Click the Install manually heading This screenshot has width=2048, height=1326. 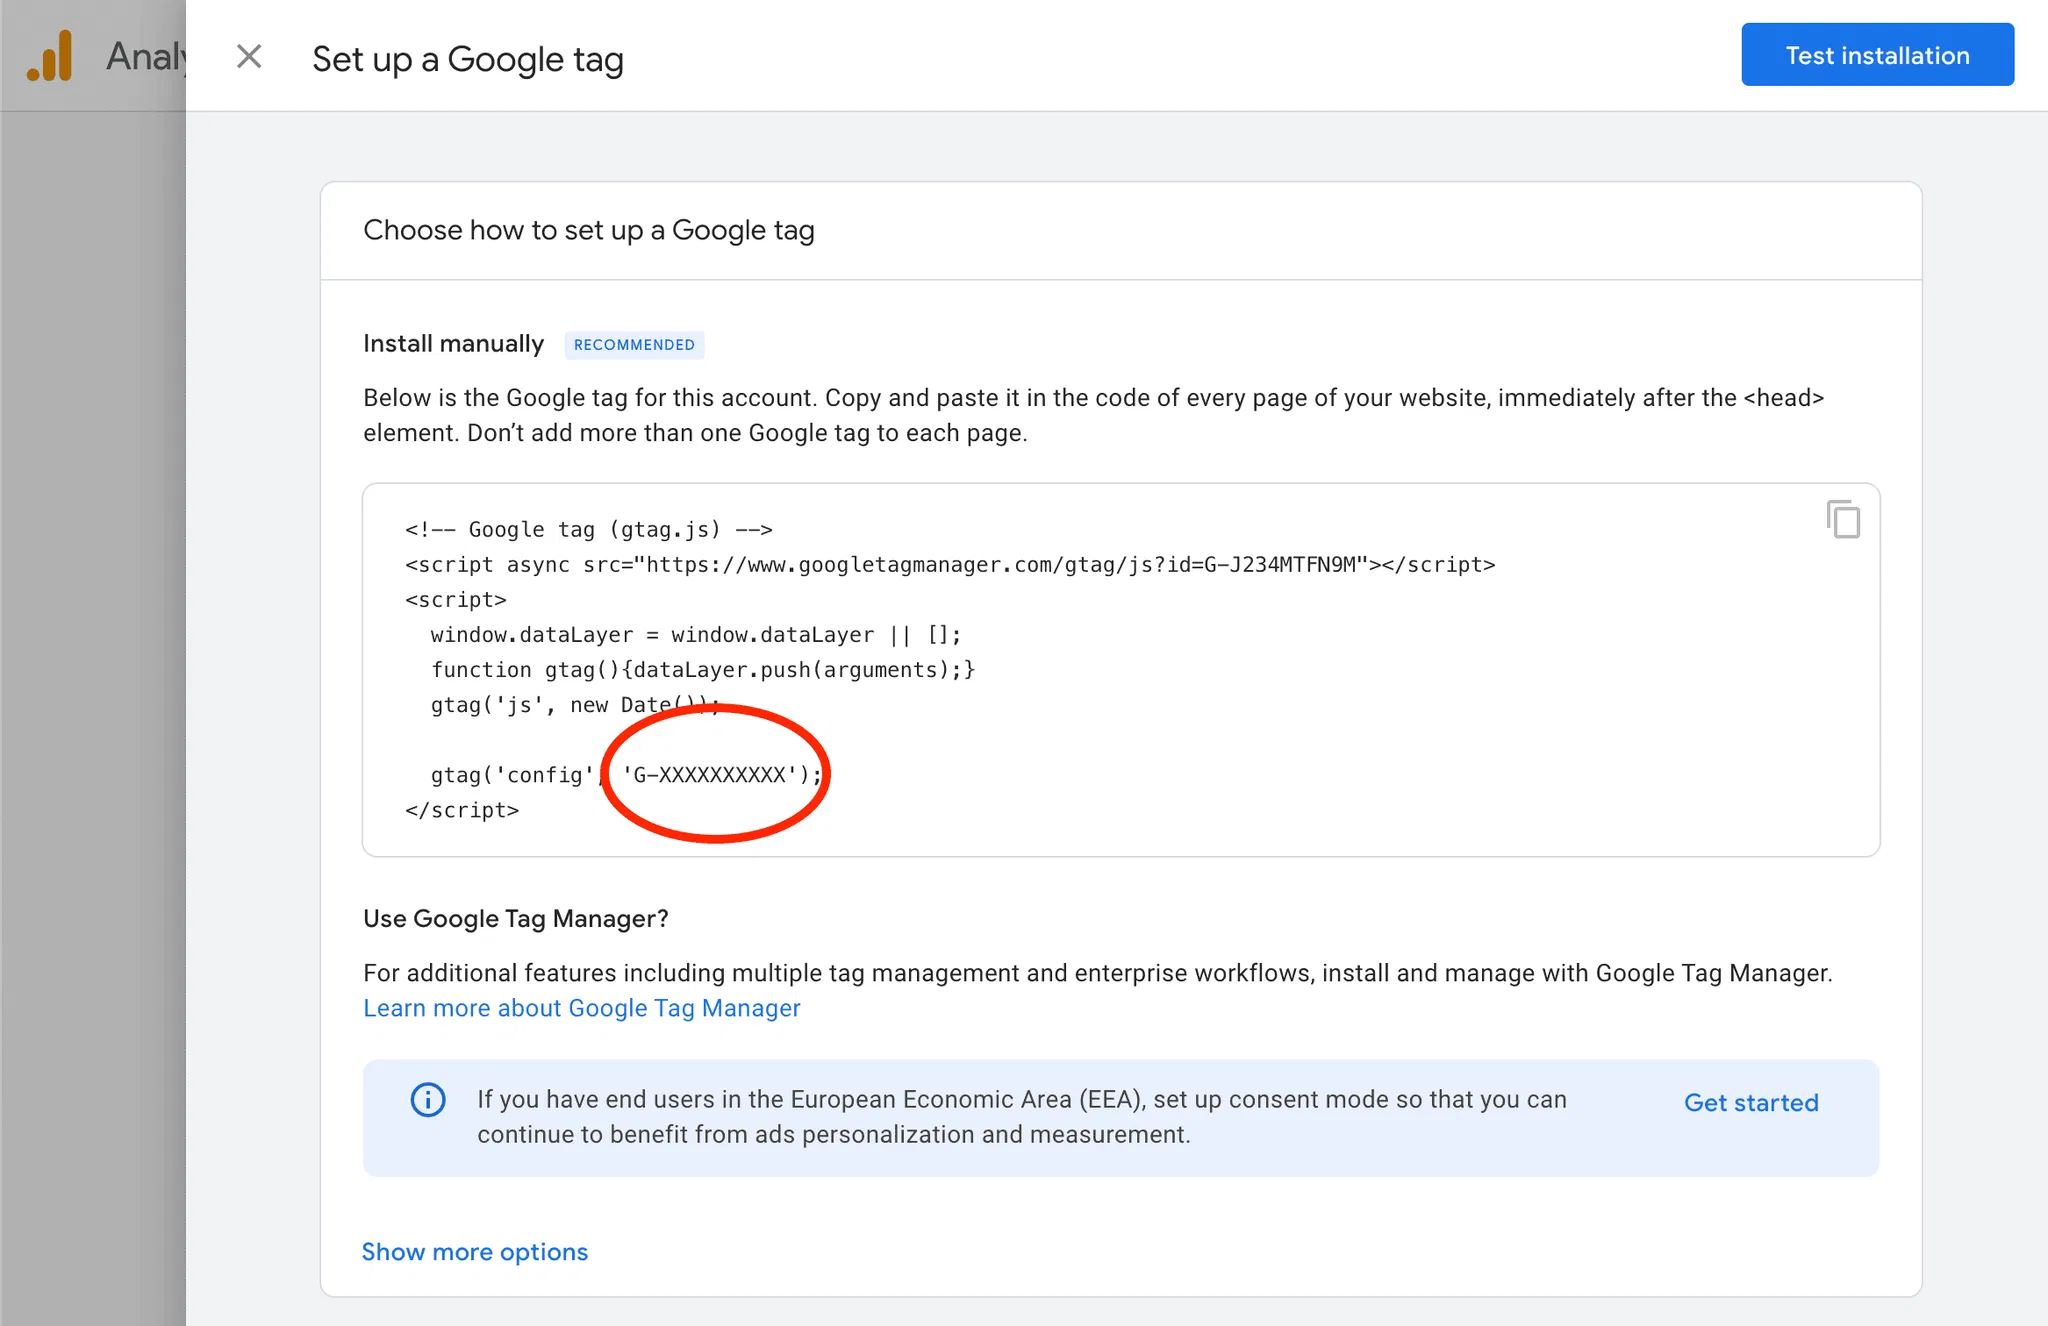pos(453,344)
